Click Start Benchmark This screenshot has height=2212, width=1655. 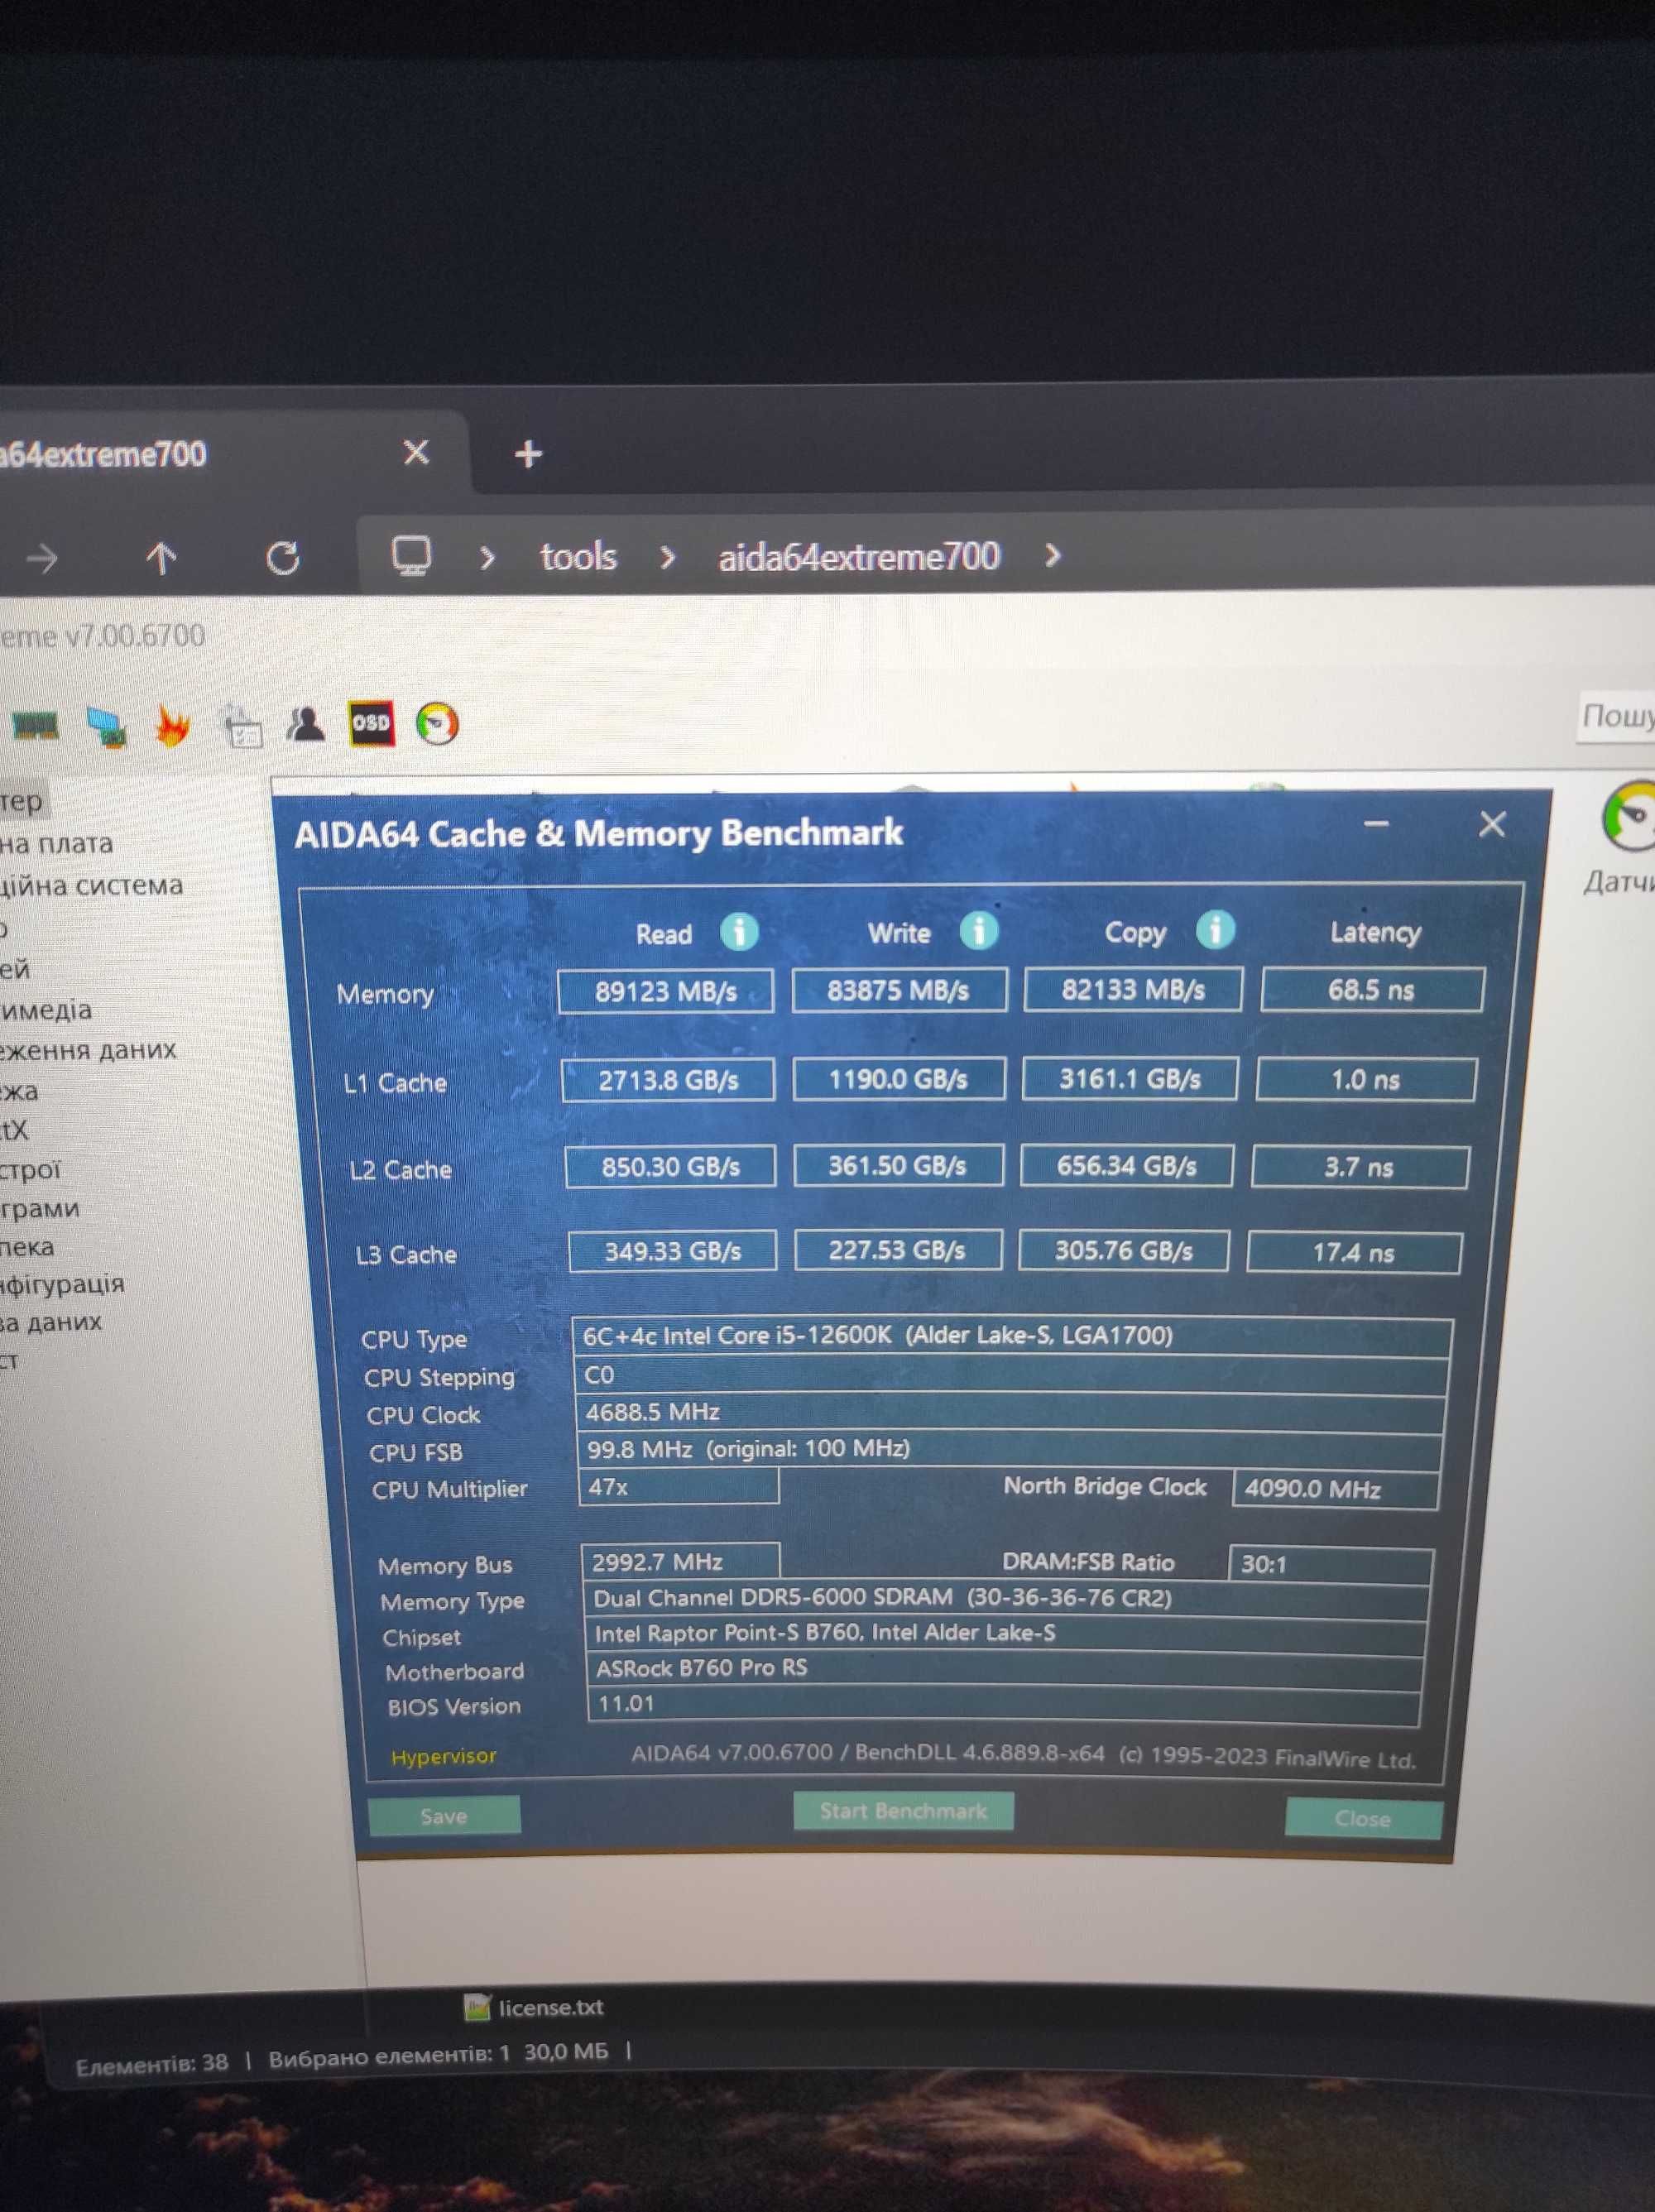pos(903,1811)
